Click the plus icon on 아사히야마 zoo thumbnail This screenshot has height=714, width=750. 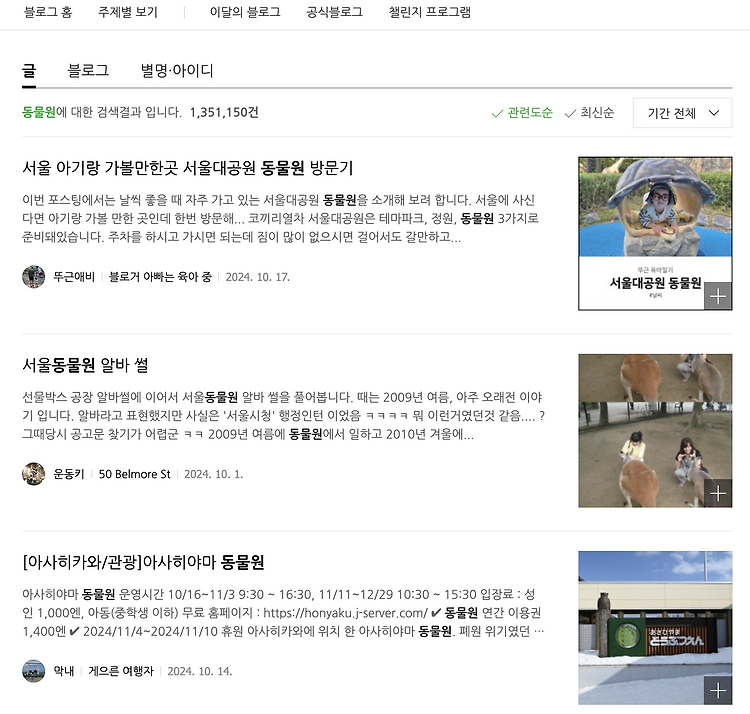coord(717,690)
